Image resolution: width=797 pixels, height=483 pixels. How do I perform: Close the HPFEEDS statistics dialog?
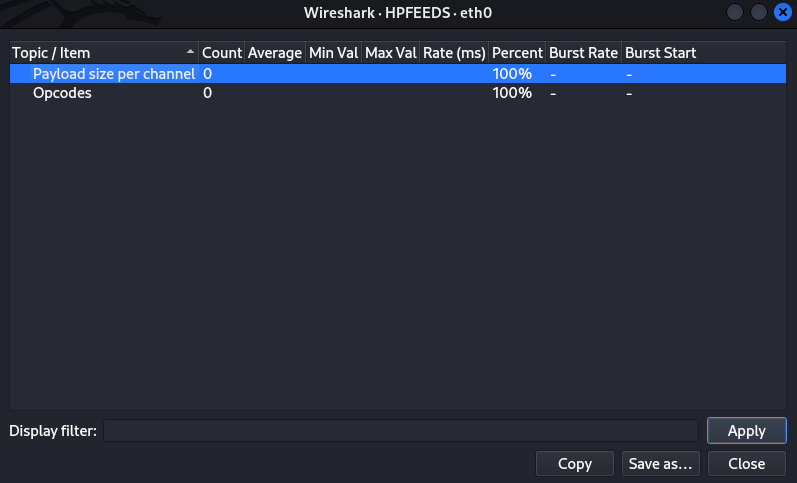click(746, 464)
